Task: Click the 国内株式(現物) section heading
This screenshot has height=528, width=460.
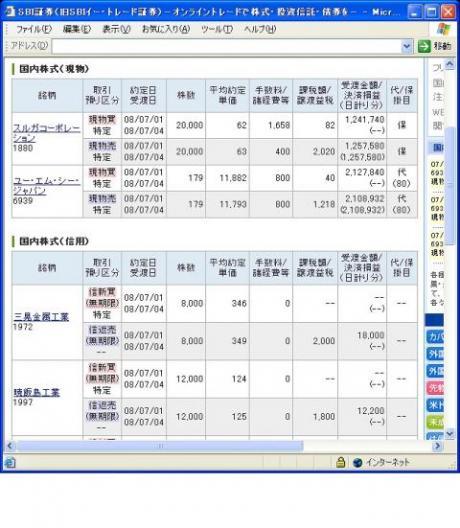Action: tap(54, 69)
